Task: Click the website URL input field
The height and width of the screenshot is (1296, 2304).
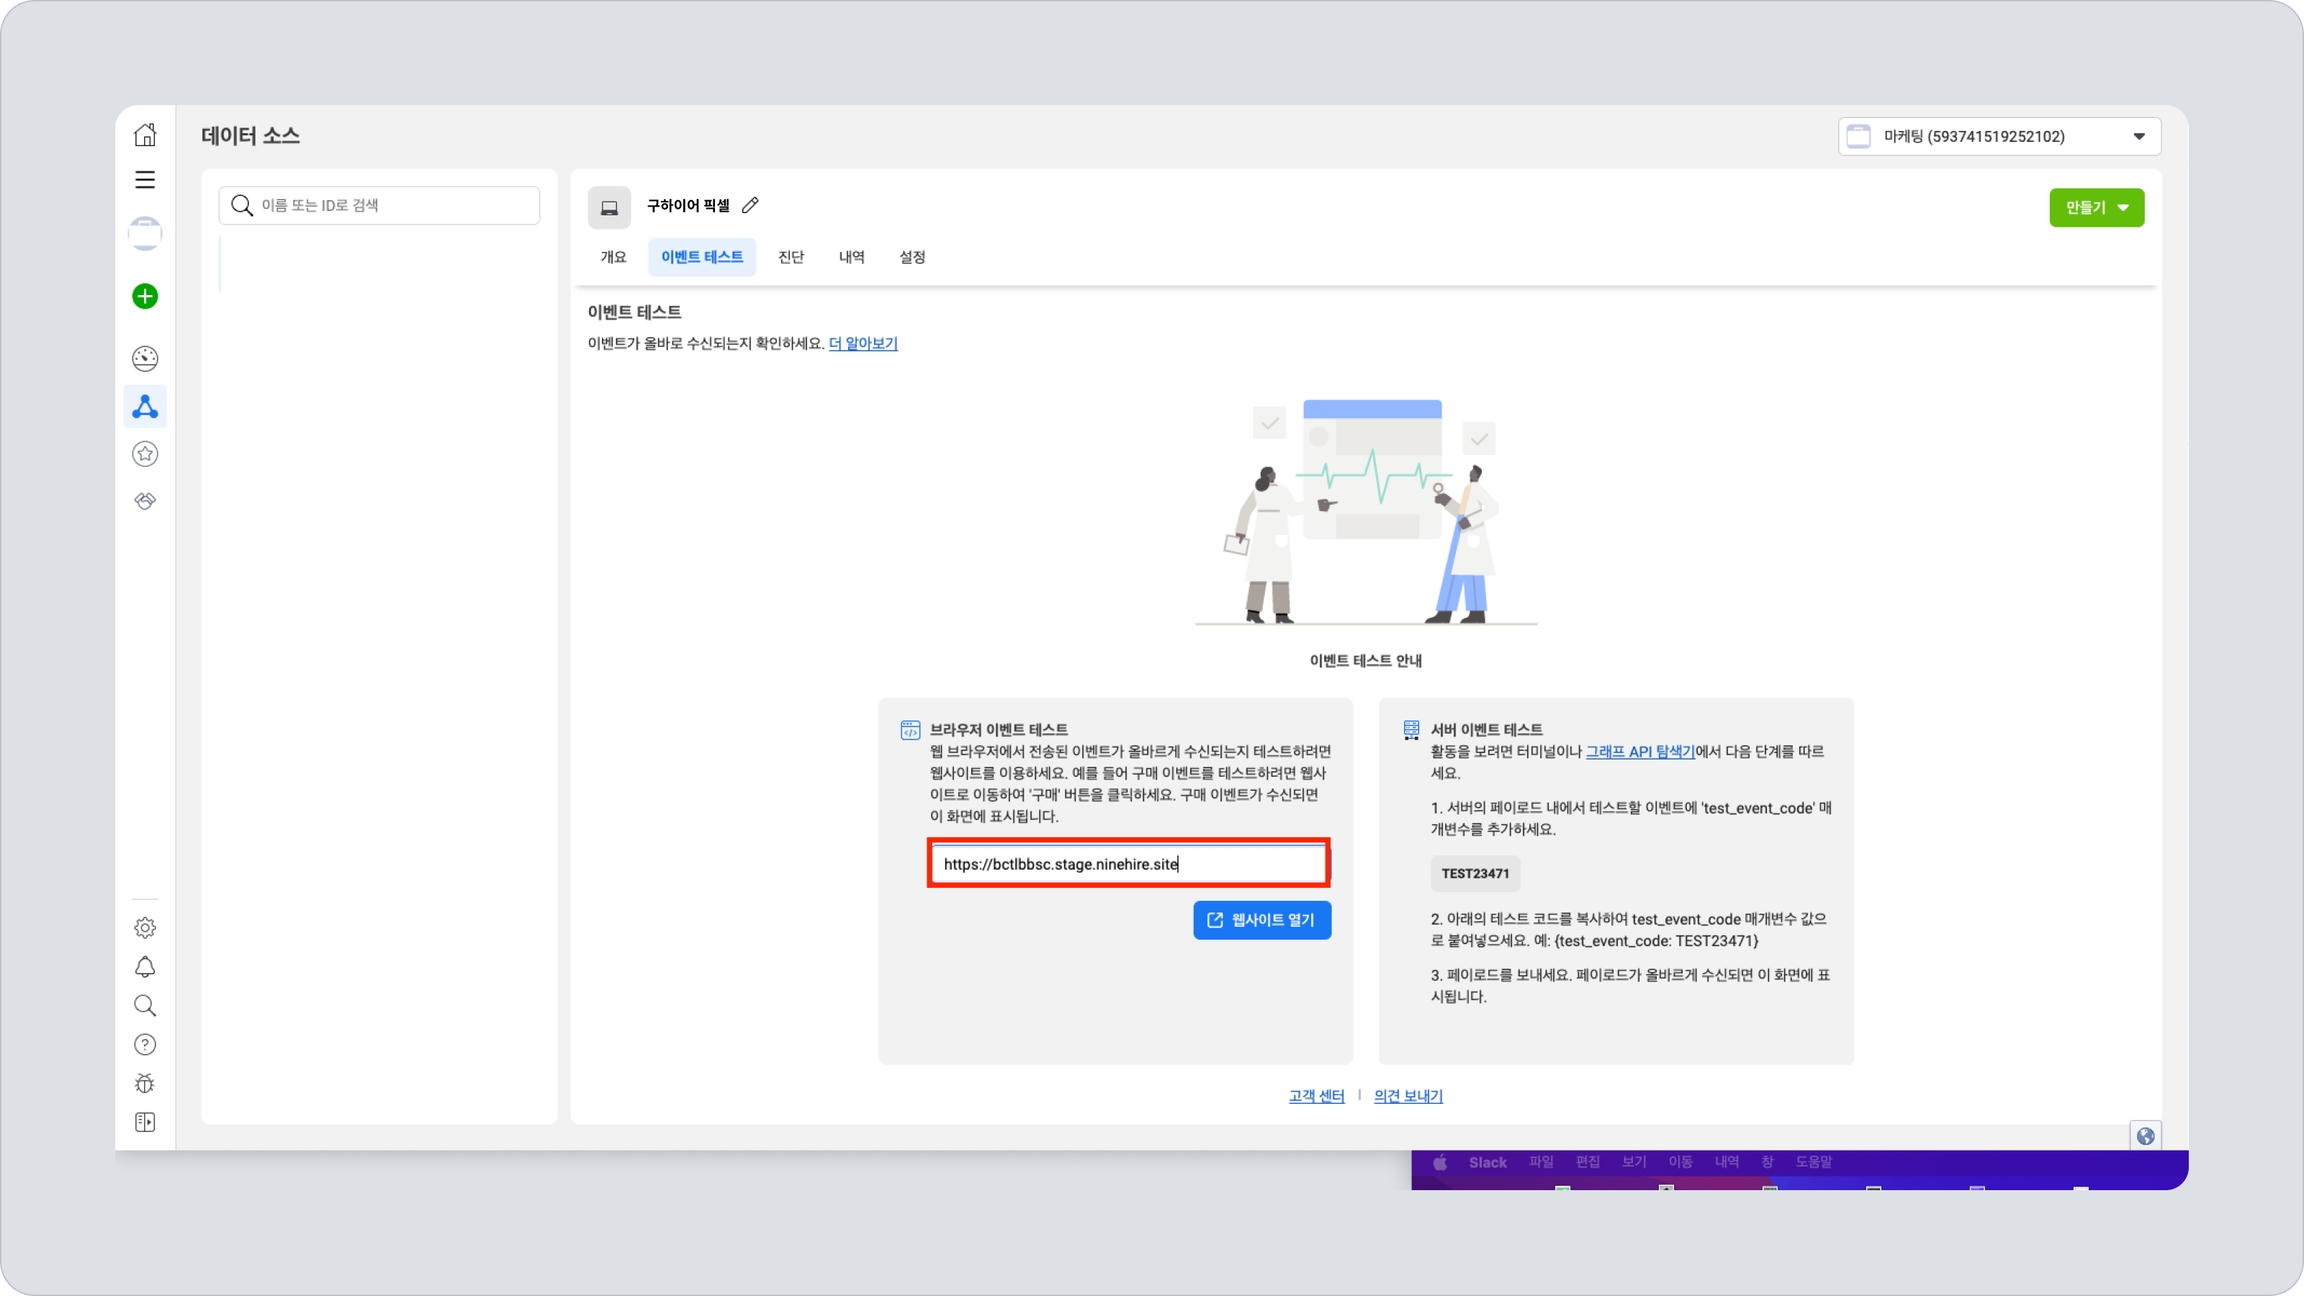Action: tap(1128, 864)
